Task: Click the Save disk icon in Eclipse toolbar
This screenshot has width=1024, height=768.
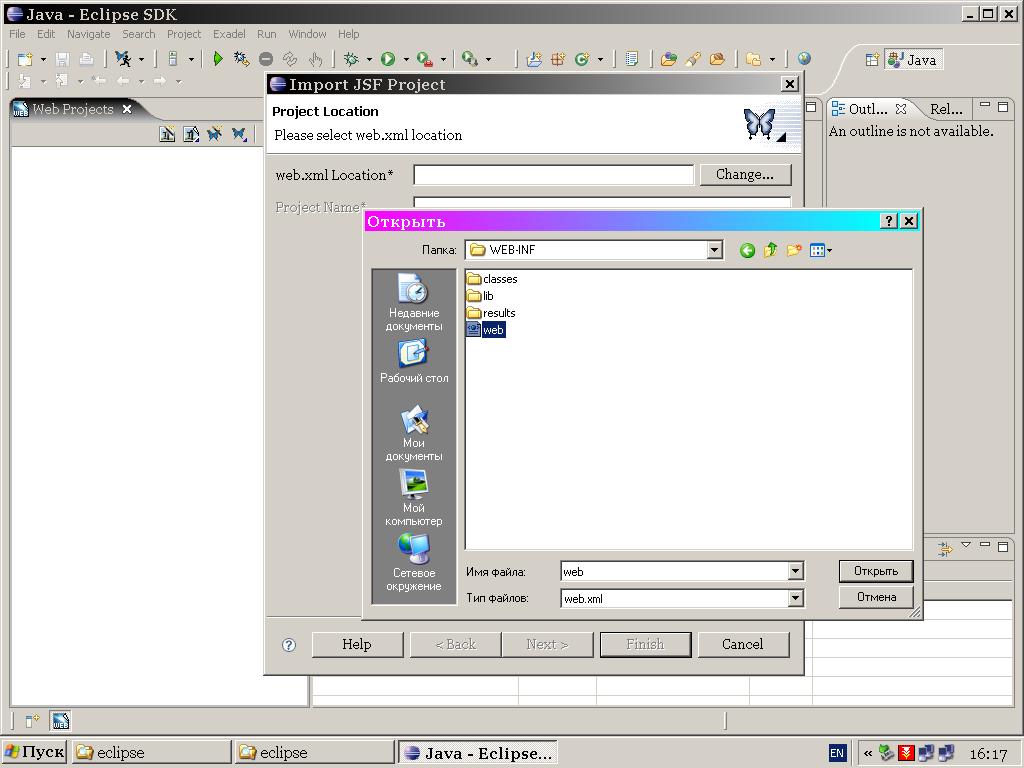Action: 62,59
